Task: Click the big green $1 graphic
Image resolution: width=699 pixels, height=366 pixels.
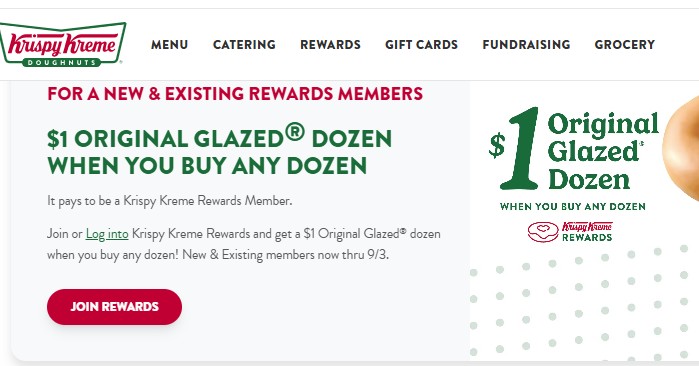Action: click(x=514, y=149)
